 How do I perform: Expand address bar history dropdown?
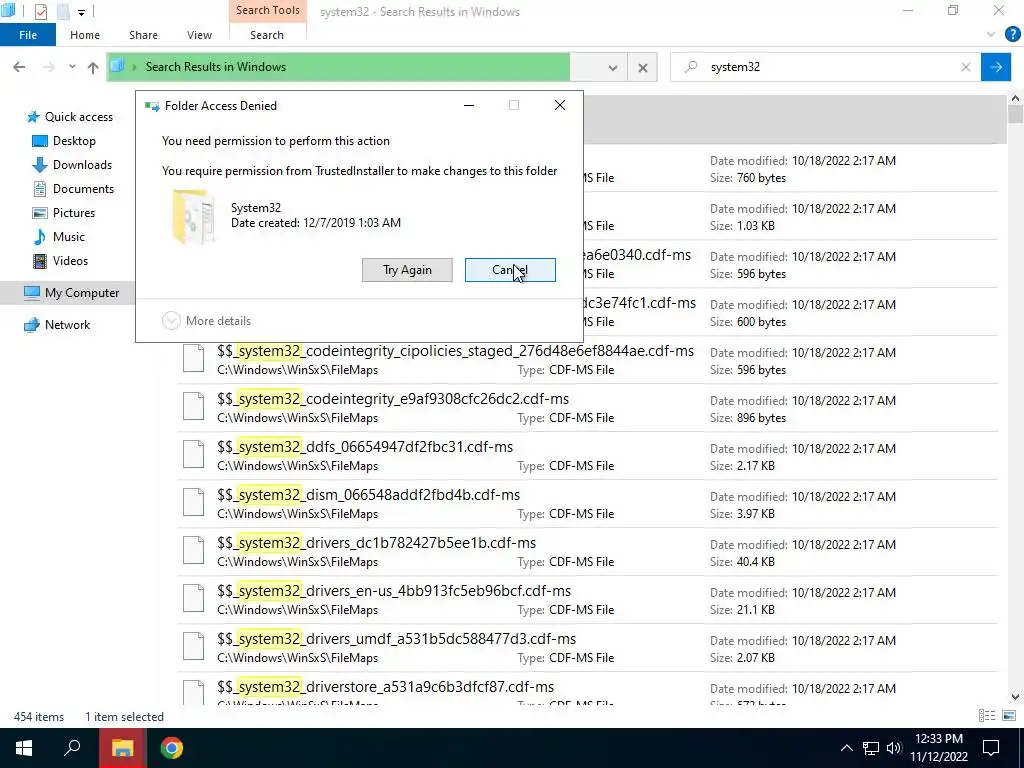(x=613, y=67)
